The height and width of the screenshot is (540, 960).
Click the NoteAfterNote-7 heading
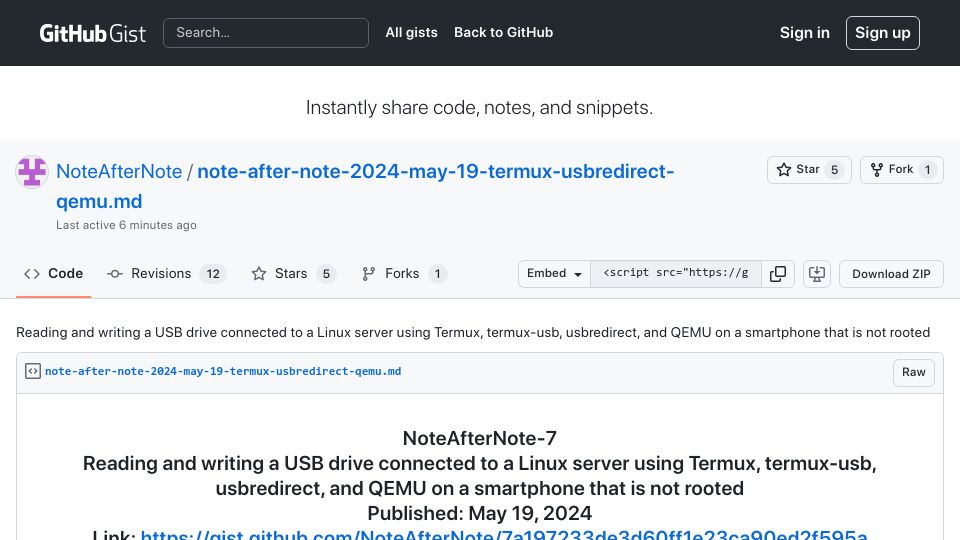[x=479, y=438]
